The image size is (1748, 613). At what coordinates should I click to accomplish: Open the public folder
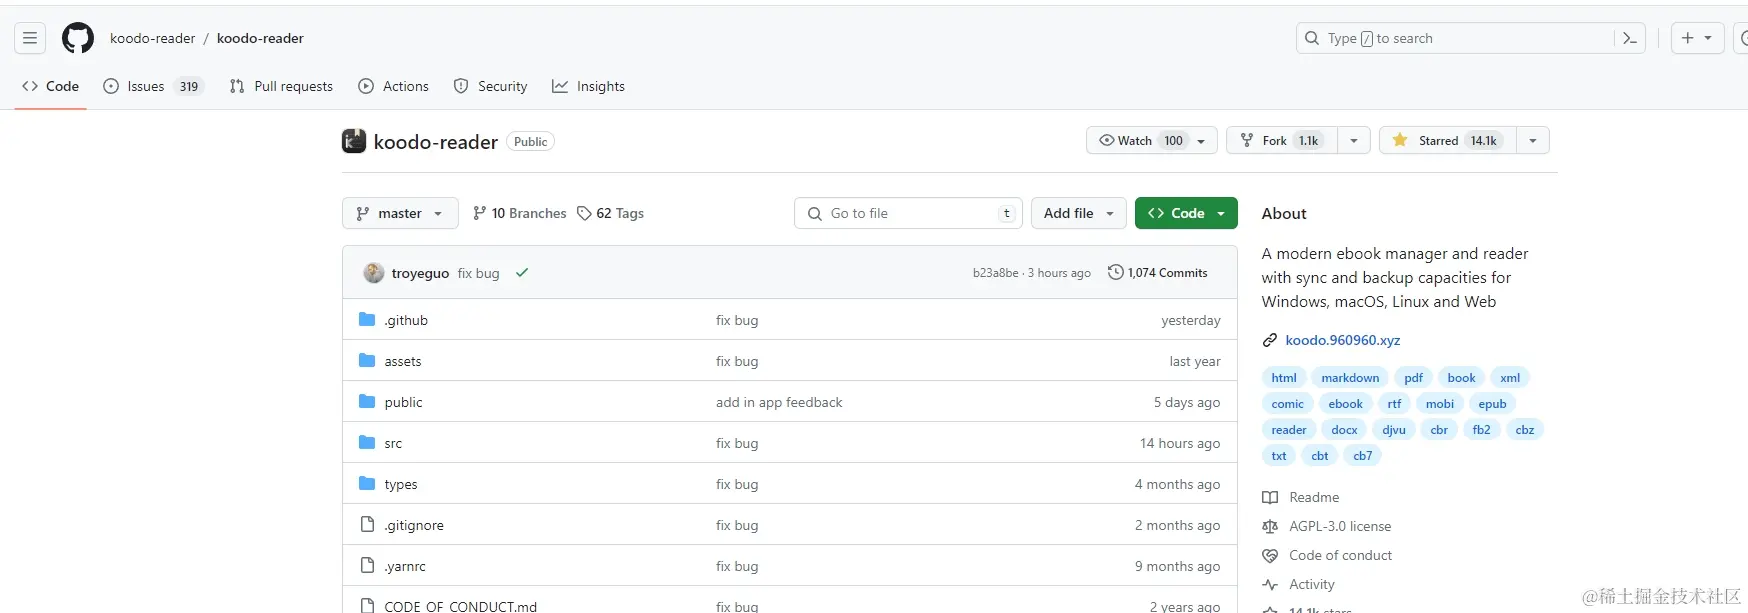point(403,402)
